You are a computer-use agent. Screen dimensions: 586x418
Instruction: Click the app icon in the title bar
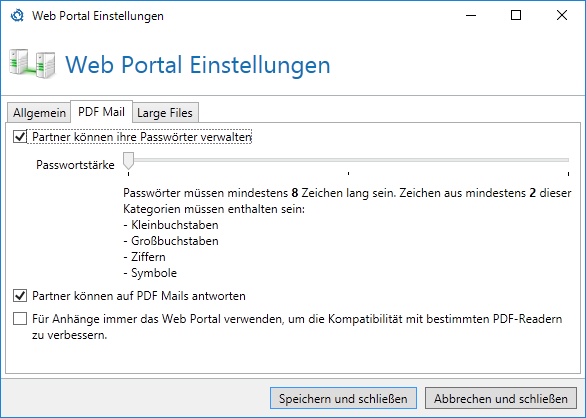[17, 16]
